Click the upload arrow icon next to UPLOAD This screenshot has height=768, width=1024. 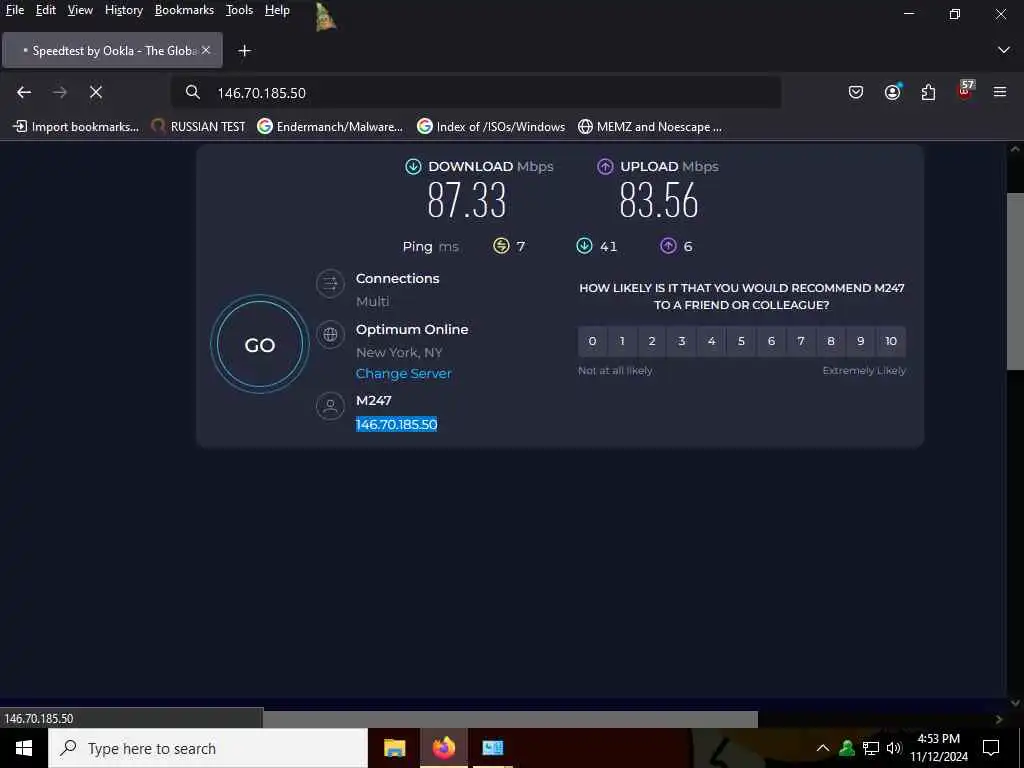pos(605,167)
